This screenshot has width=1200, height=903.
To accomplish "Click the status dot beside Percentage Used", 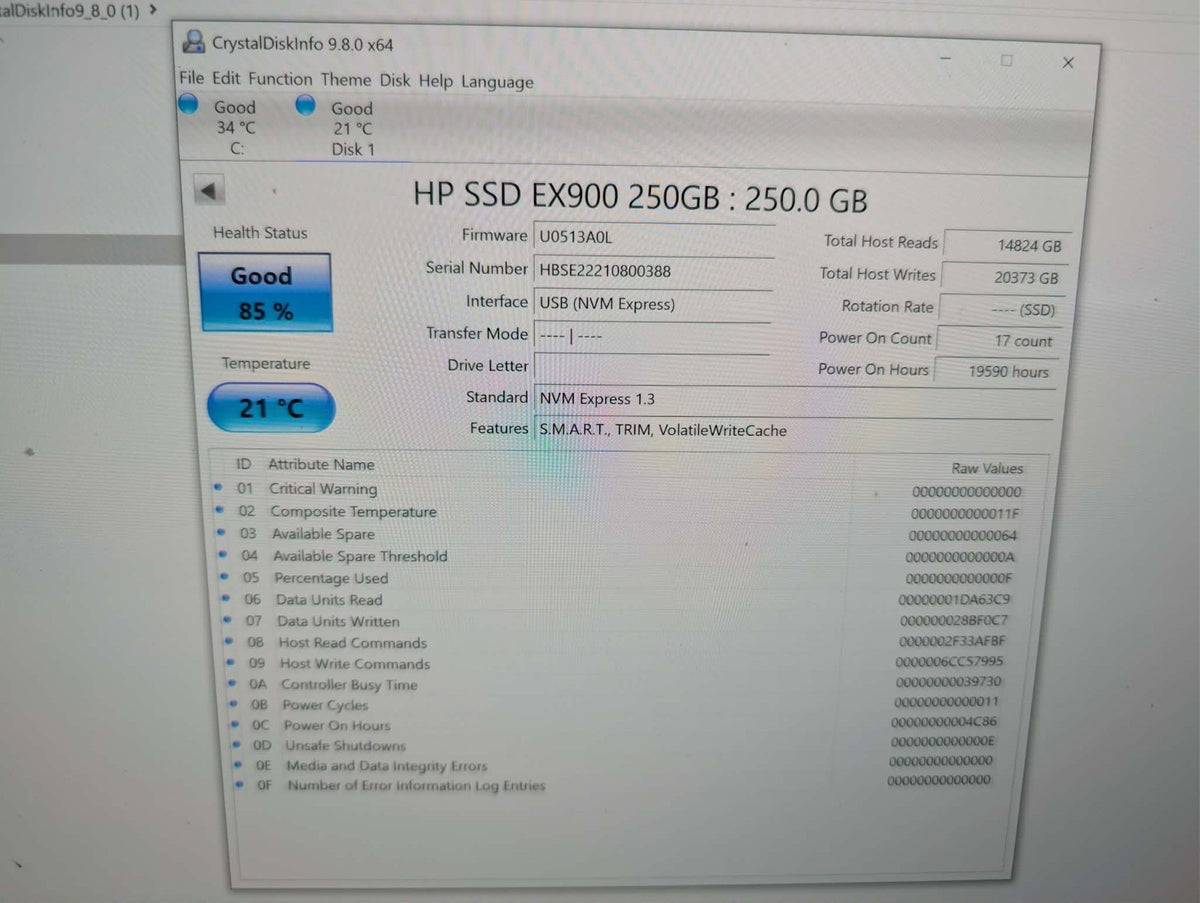I will click(224, 577).
